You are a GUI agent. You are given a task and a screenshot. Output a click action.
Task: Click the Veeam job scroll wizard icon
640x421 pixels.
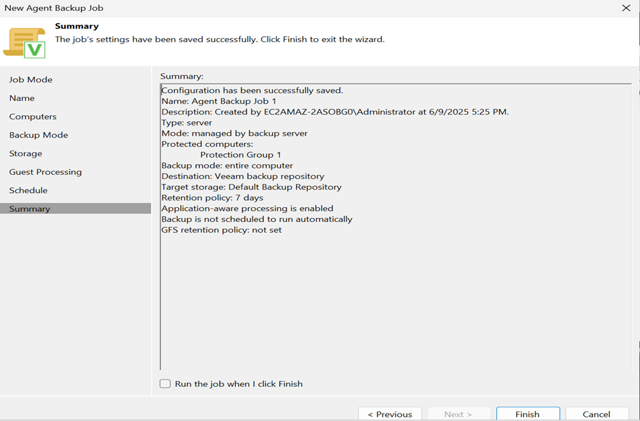[24, 43]
